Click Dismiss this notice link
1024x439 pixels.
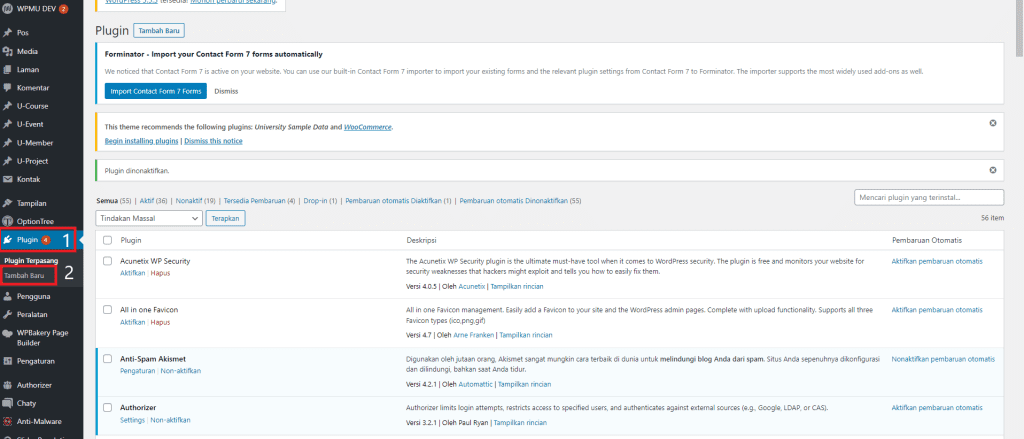click(214, 141)
